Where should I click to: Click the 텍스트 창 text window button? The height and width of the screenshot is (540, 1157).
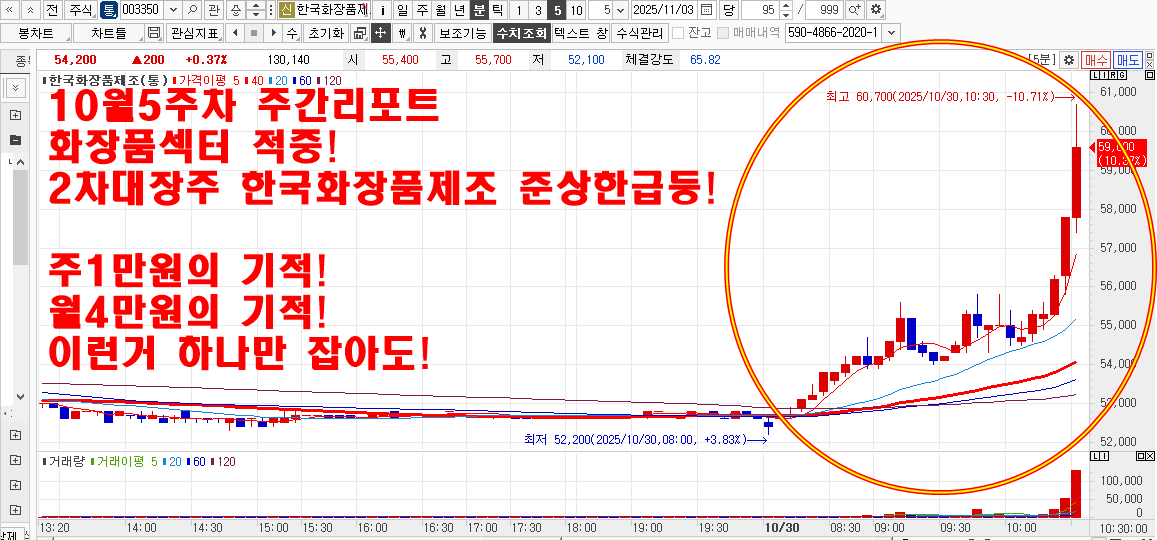581,32
